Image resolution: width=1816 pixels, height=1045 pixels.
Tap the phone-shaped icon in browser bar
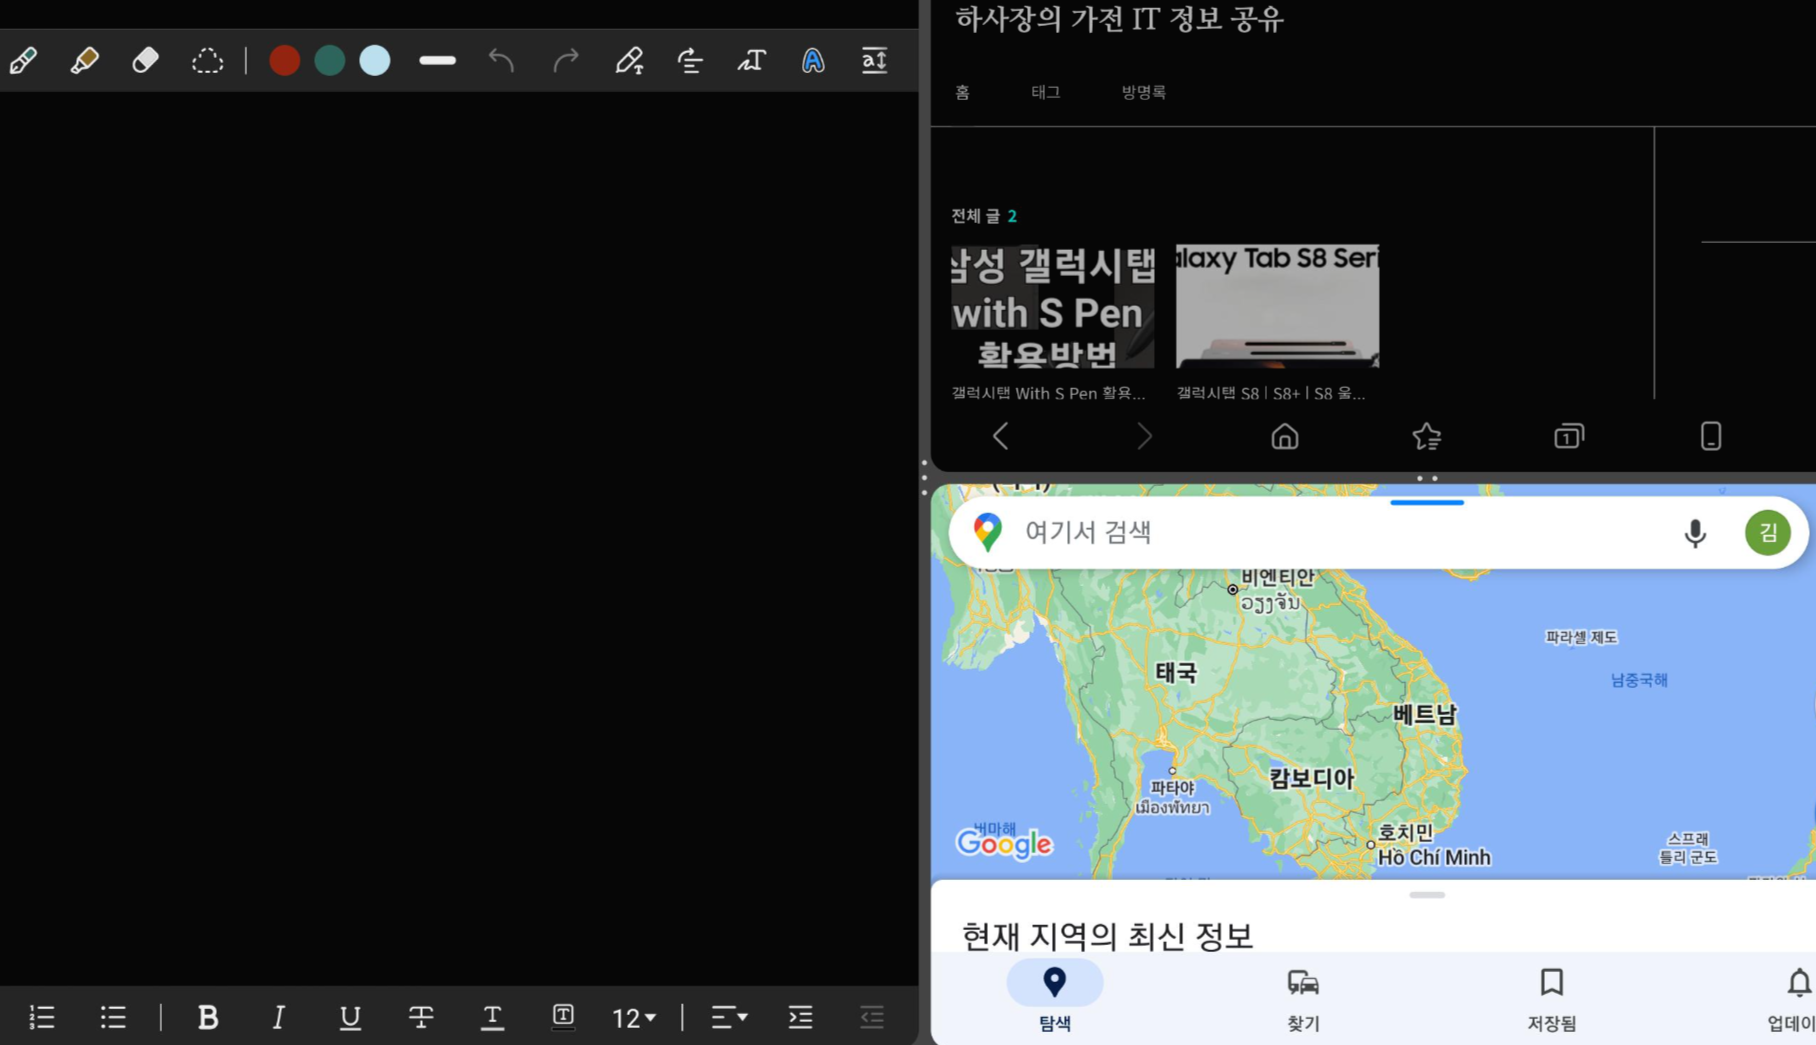1711,436
